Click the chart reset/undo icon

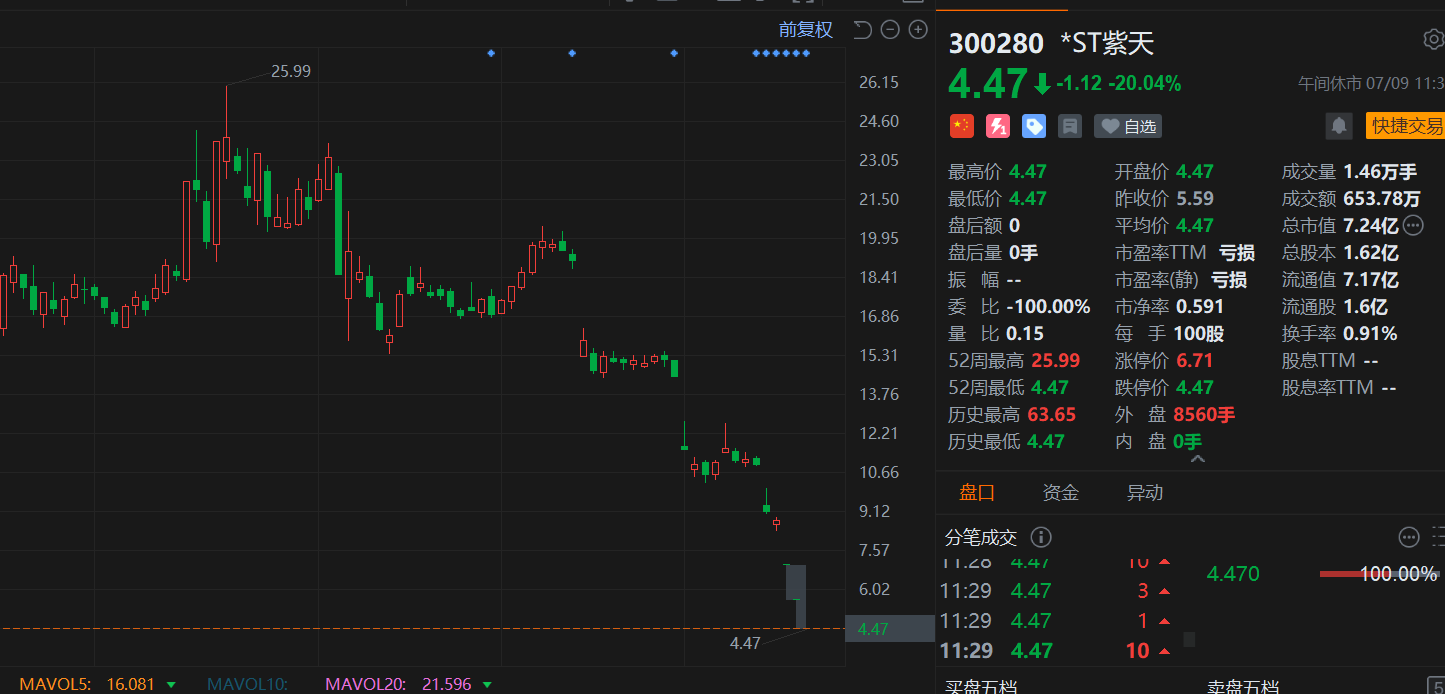click(x=862, y=30)
